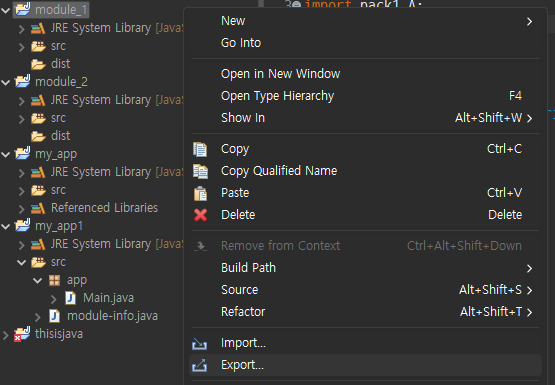Image resolution: width=555 pixels, height=385 pixels.
Task: Click the JRE System Library icon under module_2
Action: point(38,100)
